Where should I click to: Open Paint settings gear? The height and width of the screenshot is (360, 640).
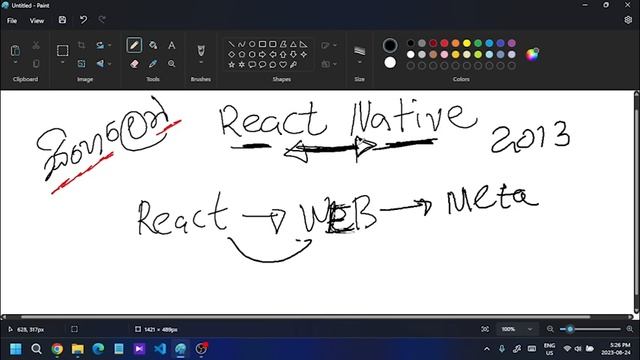[628, 20]
